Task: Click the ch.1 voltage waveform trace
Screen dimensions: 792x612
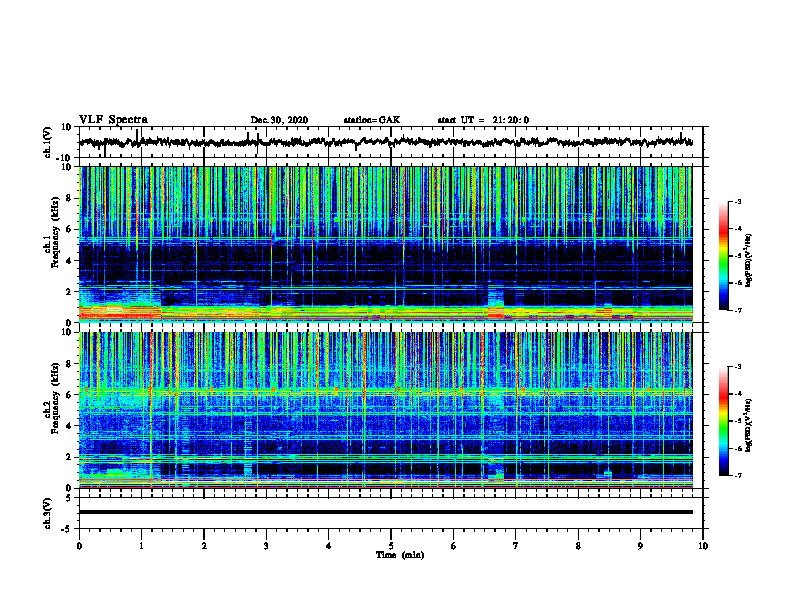Action: point(385,142)
